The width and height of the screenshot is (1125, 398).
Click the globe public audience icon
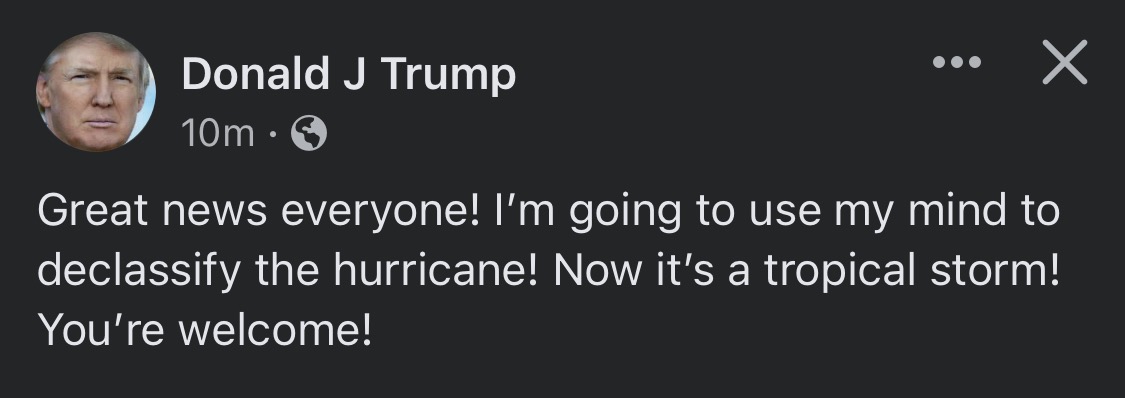pos(309,133)
